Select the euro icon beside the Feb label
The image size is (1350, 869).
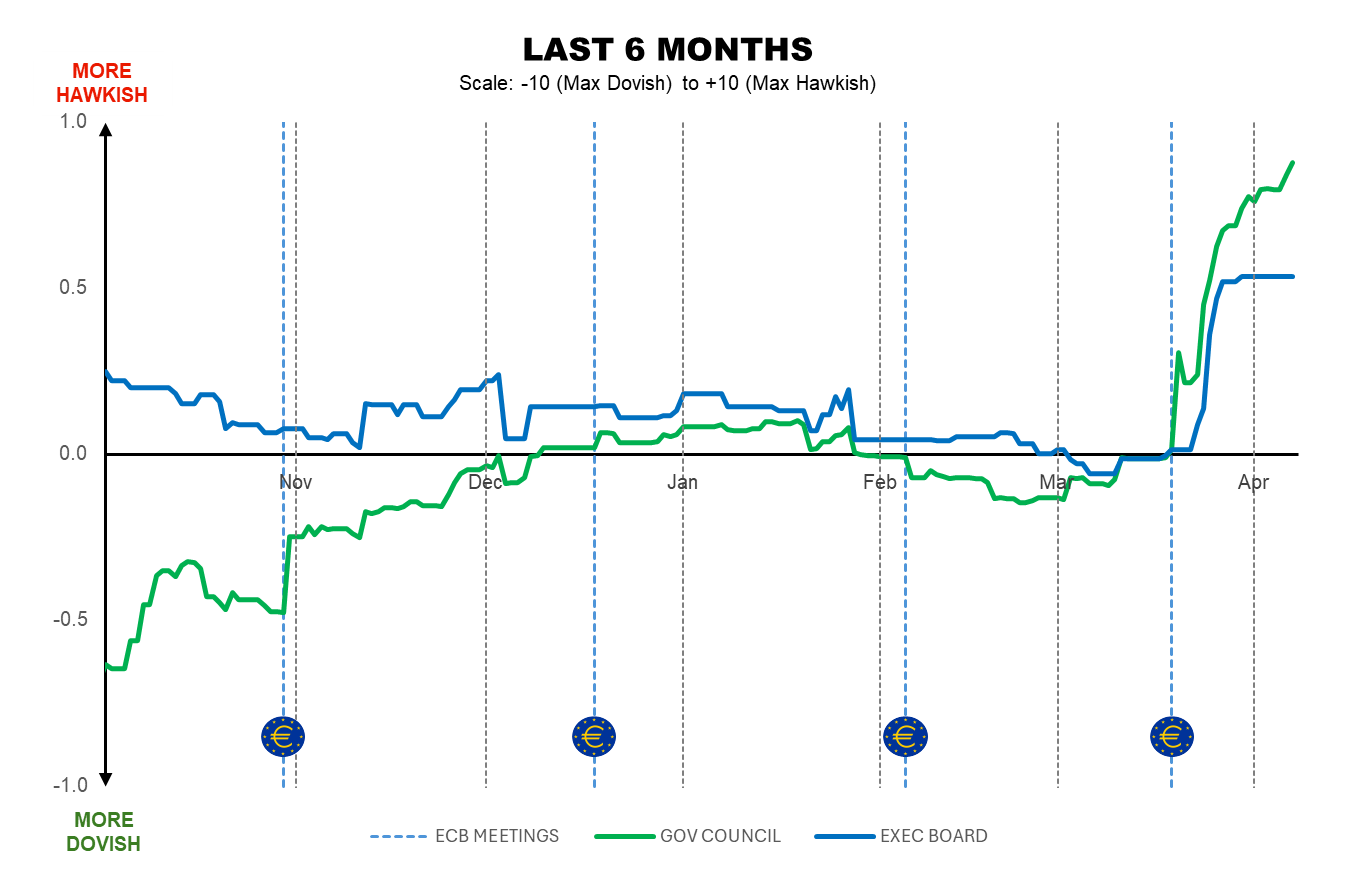(x=905, y=737)
